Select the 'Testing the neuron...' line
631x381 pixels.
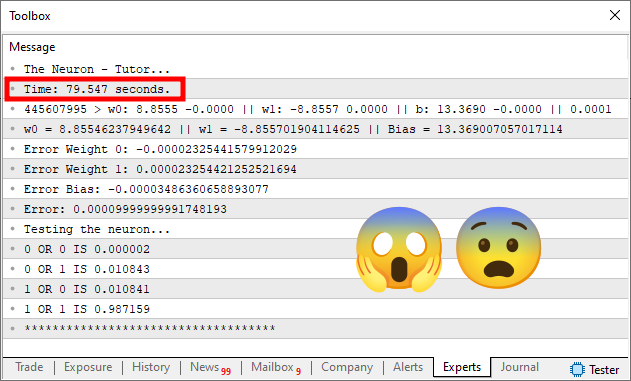click(316, 229)
